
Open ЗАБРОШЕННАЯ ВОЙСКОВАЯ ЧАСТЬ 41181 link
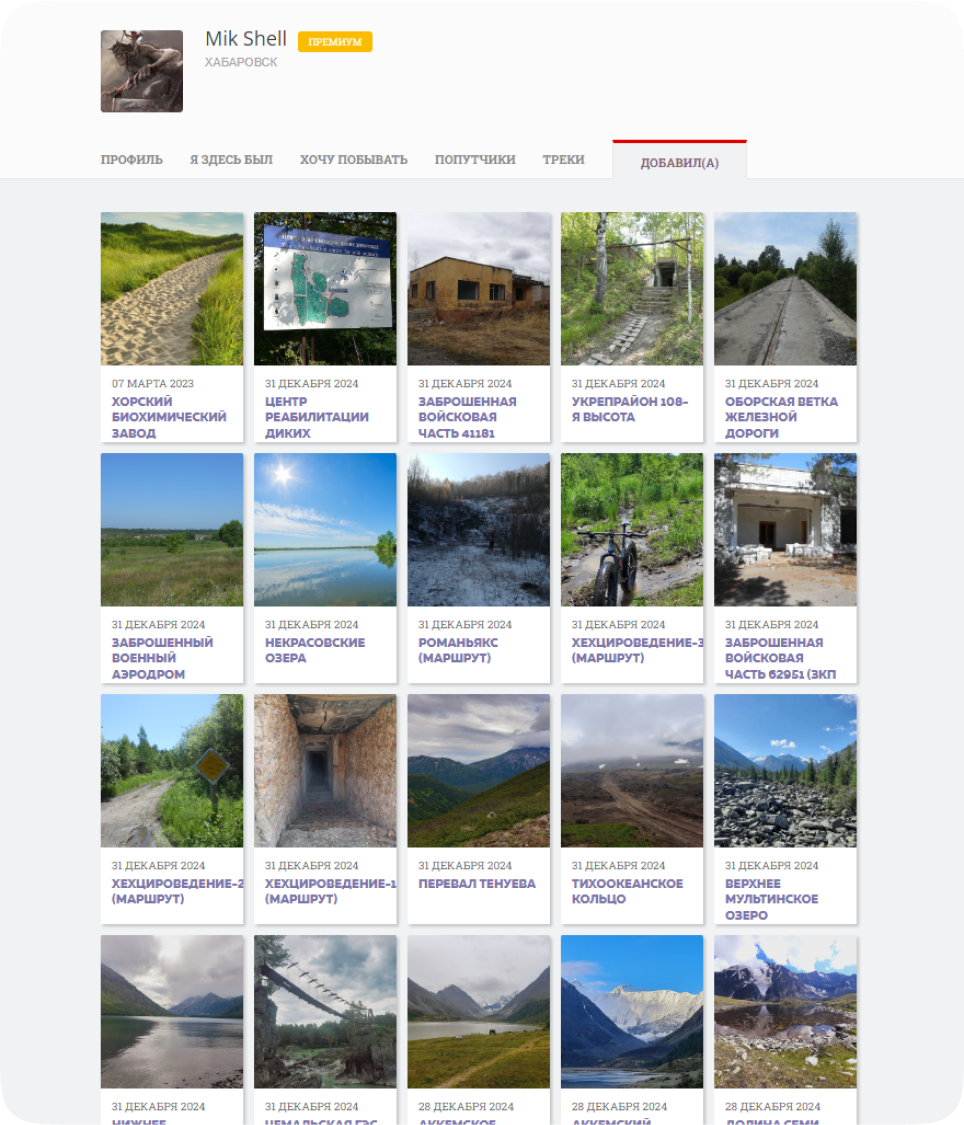pos(467,417)
